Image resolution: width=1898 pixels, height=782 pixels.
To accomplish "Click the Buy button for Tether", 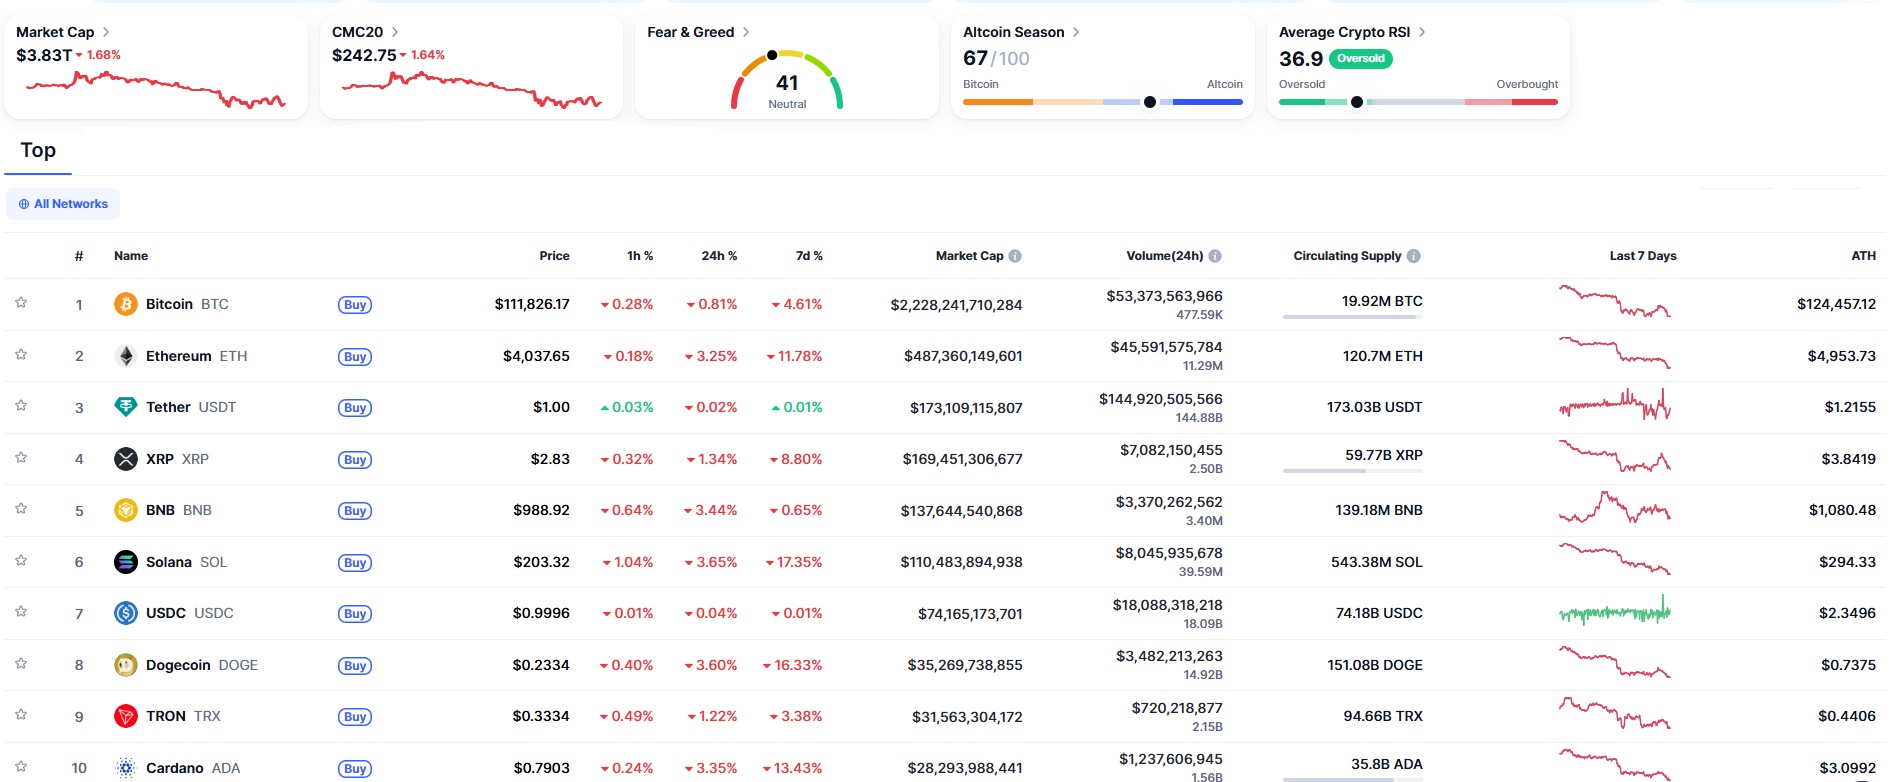I will 355,408.
